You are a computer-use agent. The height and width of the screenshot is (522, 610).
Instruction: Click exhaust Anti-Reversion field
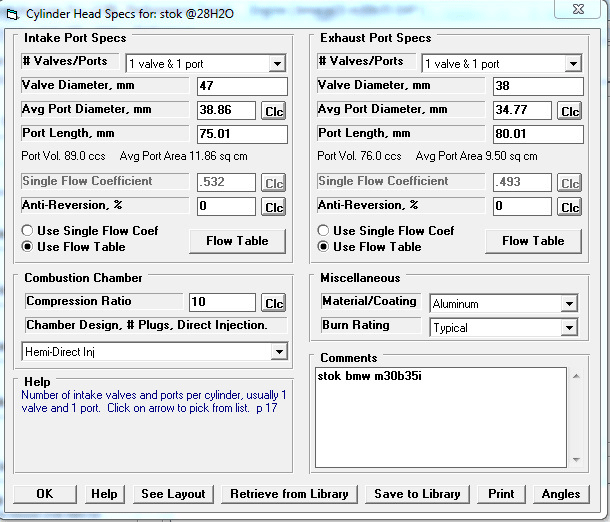(x=522, y=206)
